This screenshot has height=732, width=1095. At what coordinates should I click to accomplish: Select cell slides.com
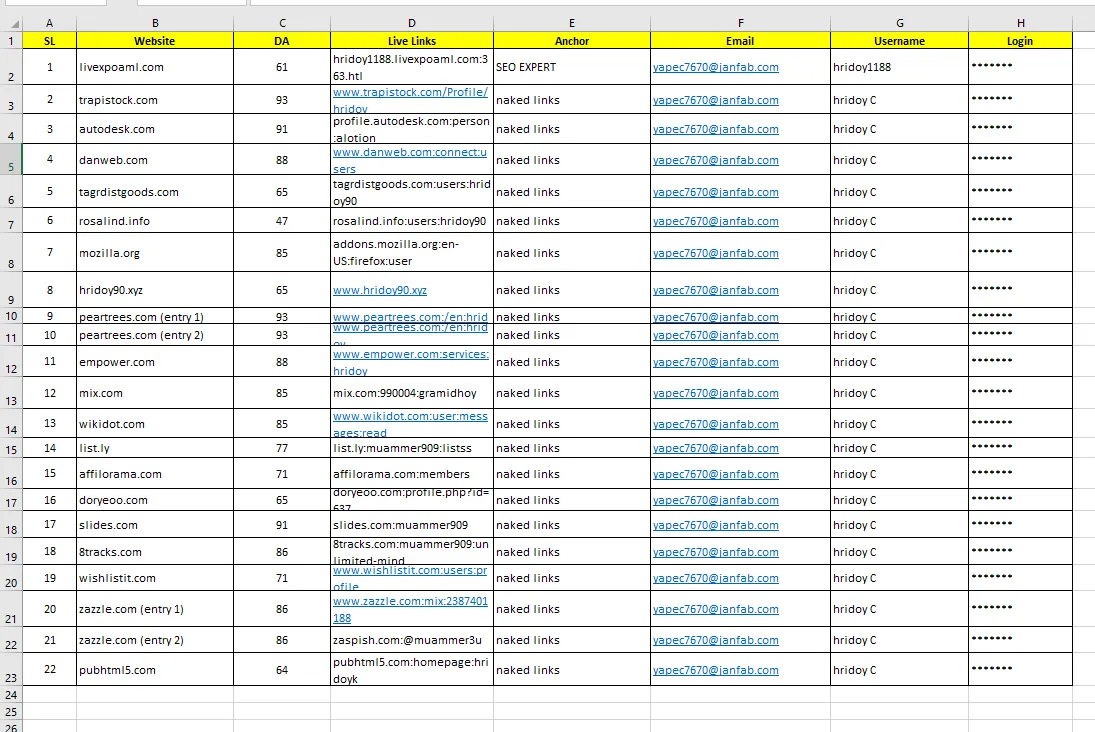click(155, 525)
